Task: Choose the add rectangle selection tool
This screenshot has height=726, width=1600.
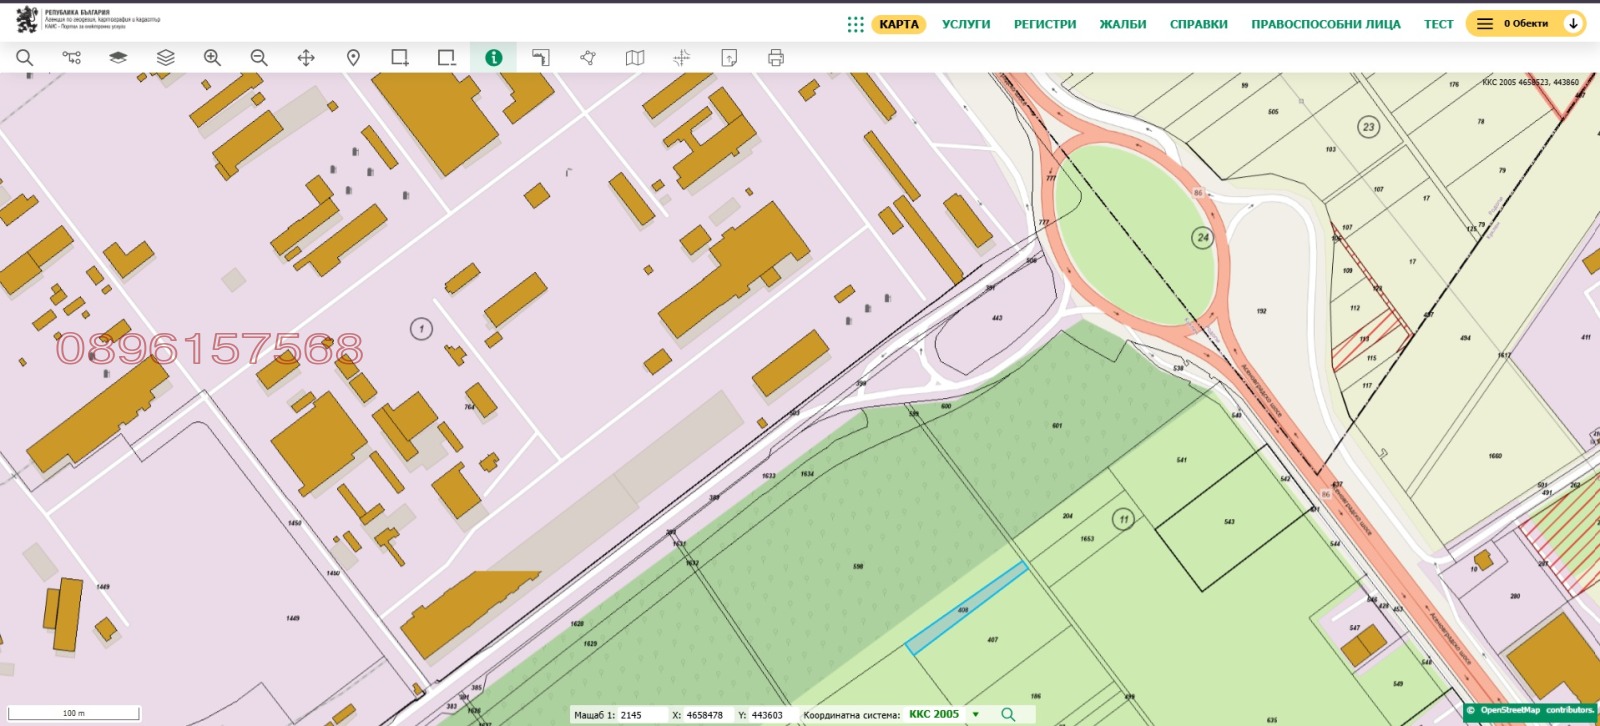Action: pyautogui.click(x=400, y=58)
